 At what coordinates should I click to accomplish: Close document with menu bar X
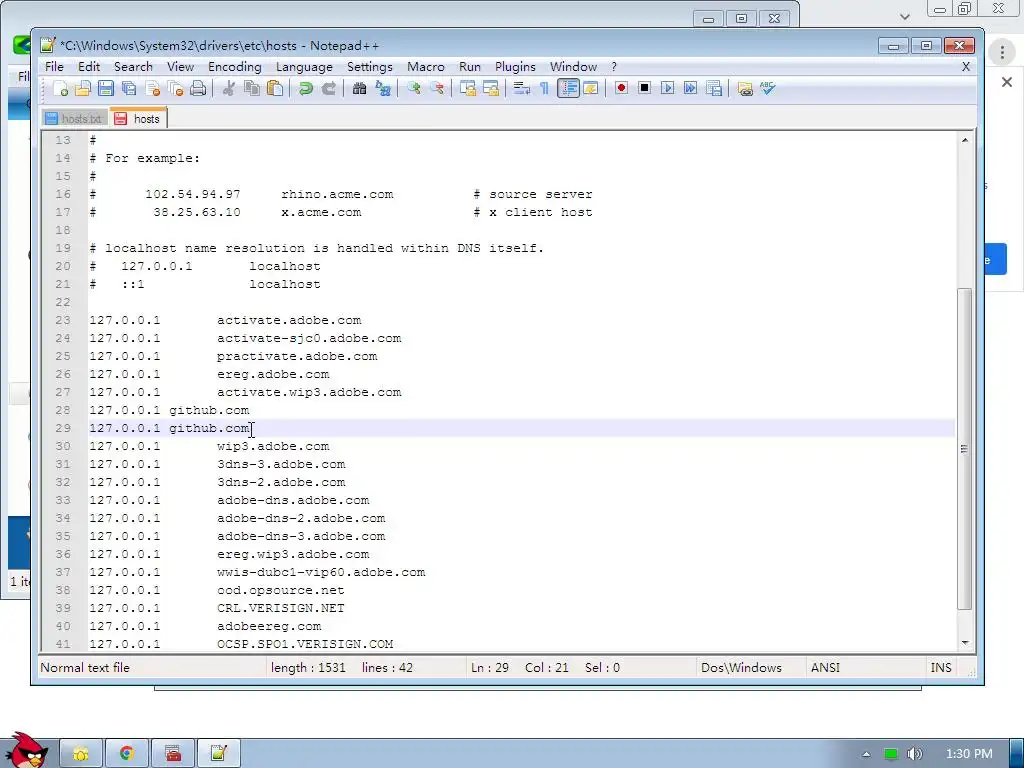click(x=966, y=67)
